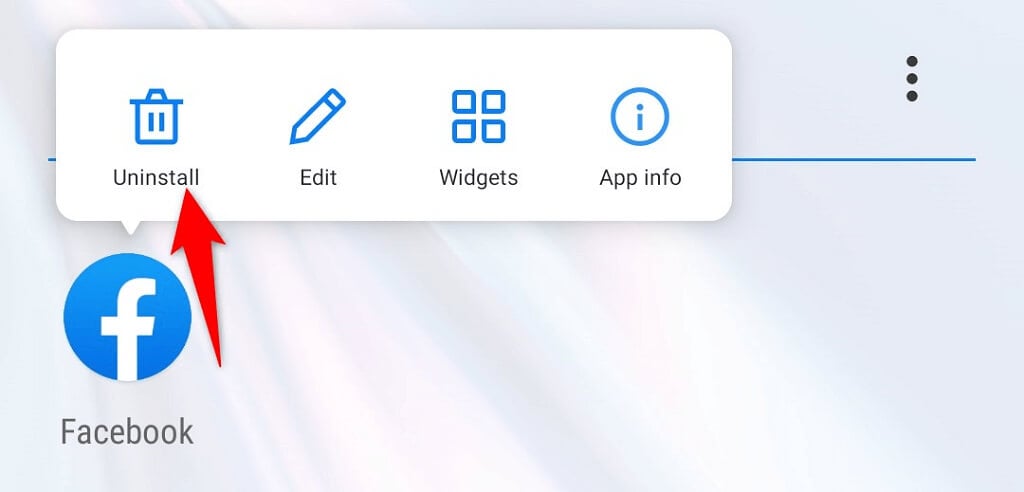Click the letter i inside info circle
The width and height of the screenshot is (1024, 492).
click(640, 116)
